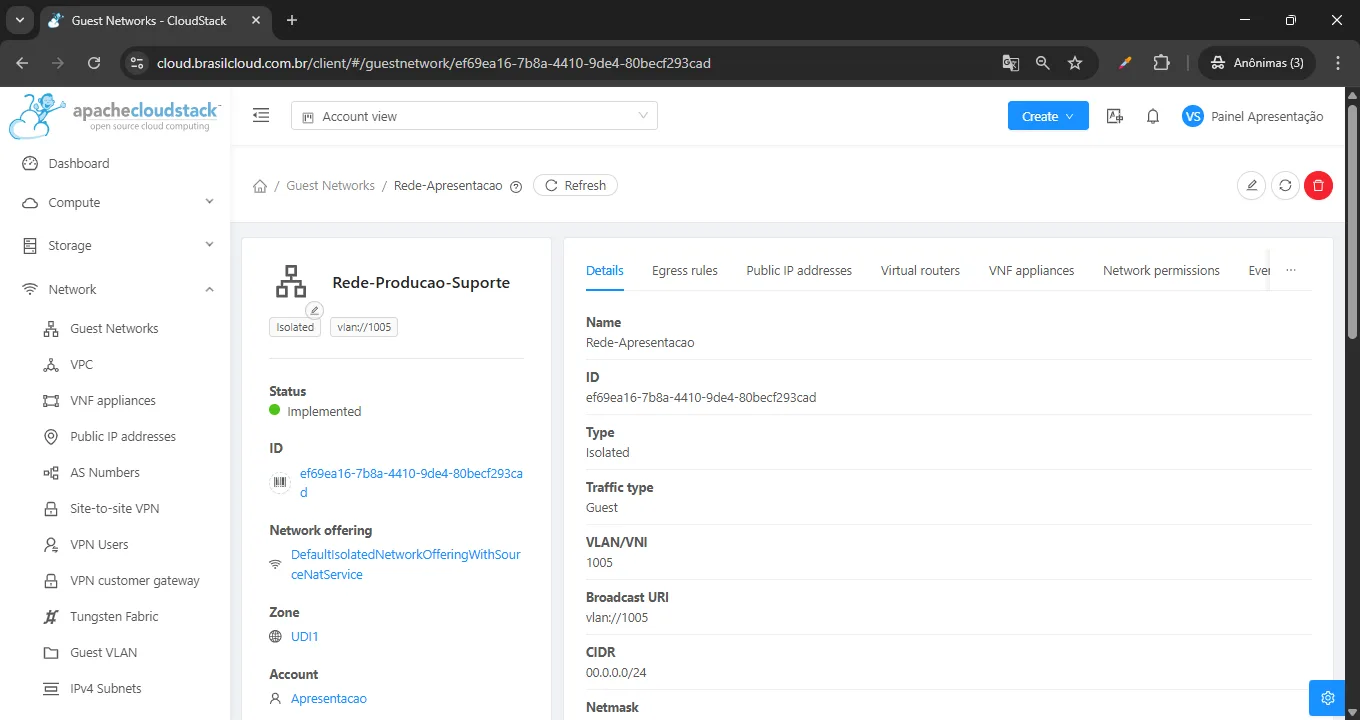Viewport: 1360px width, 720px height.
Task: Switch to the Details tab
Action: pyautogui.click(x=605, y=270)
